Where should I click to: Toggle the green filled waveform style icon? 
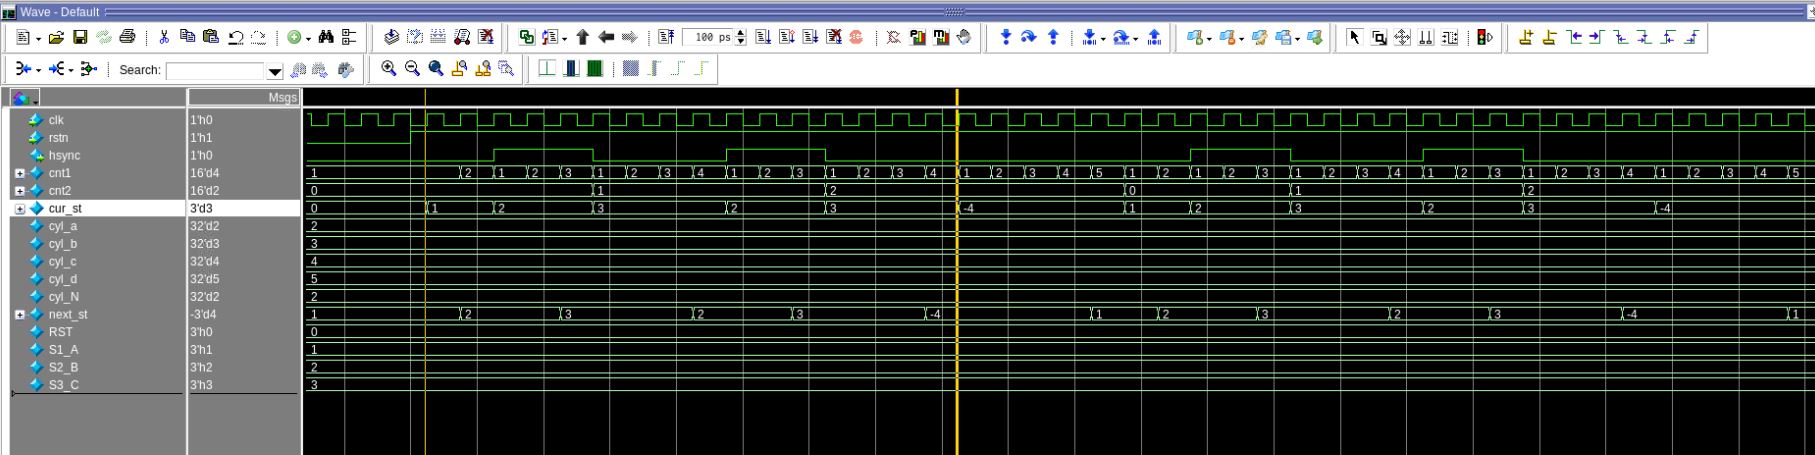pos(594,68)
